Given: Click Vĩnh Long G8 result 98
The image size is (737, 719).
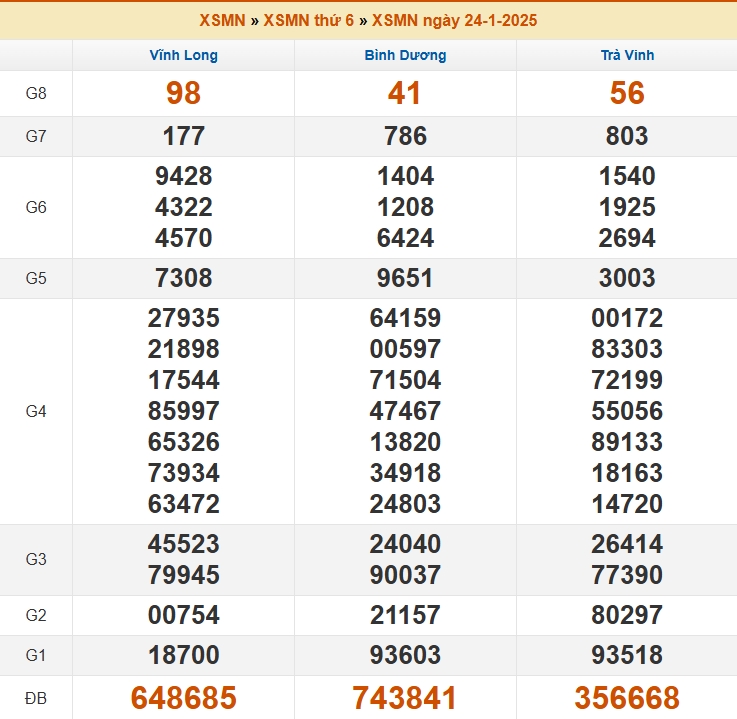Looking at the screenshot, I should (x=183, y=93).
